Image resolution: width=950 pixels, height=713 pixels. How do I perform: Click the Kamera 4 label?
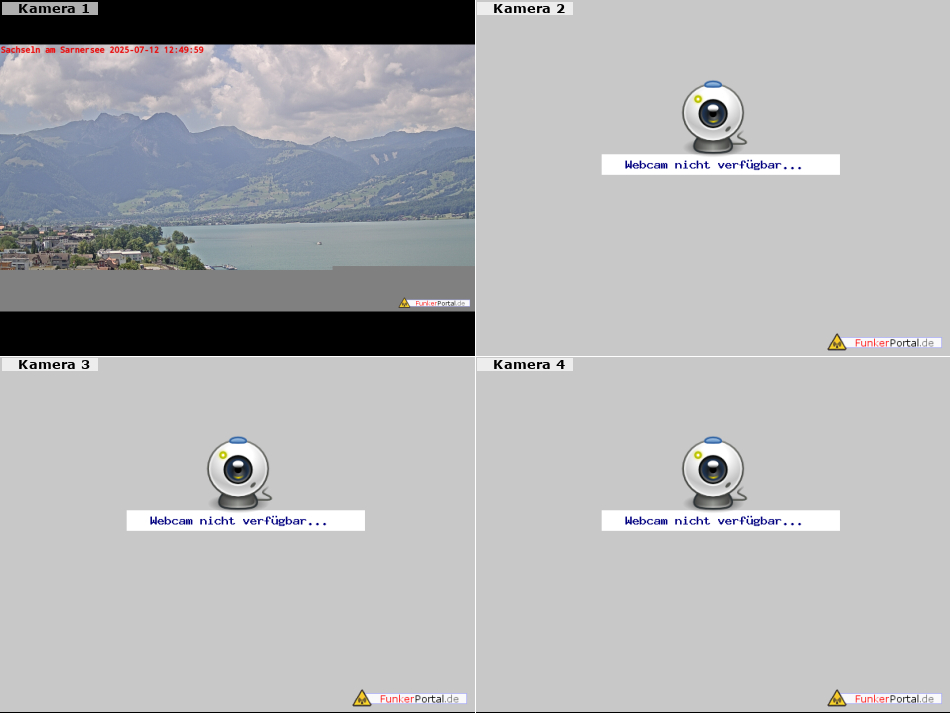[x=525, y=364]
